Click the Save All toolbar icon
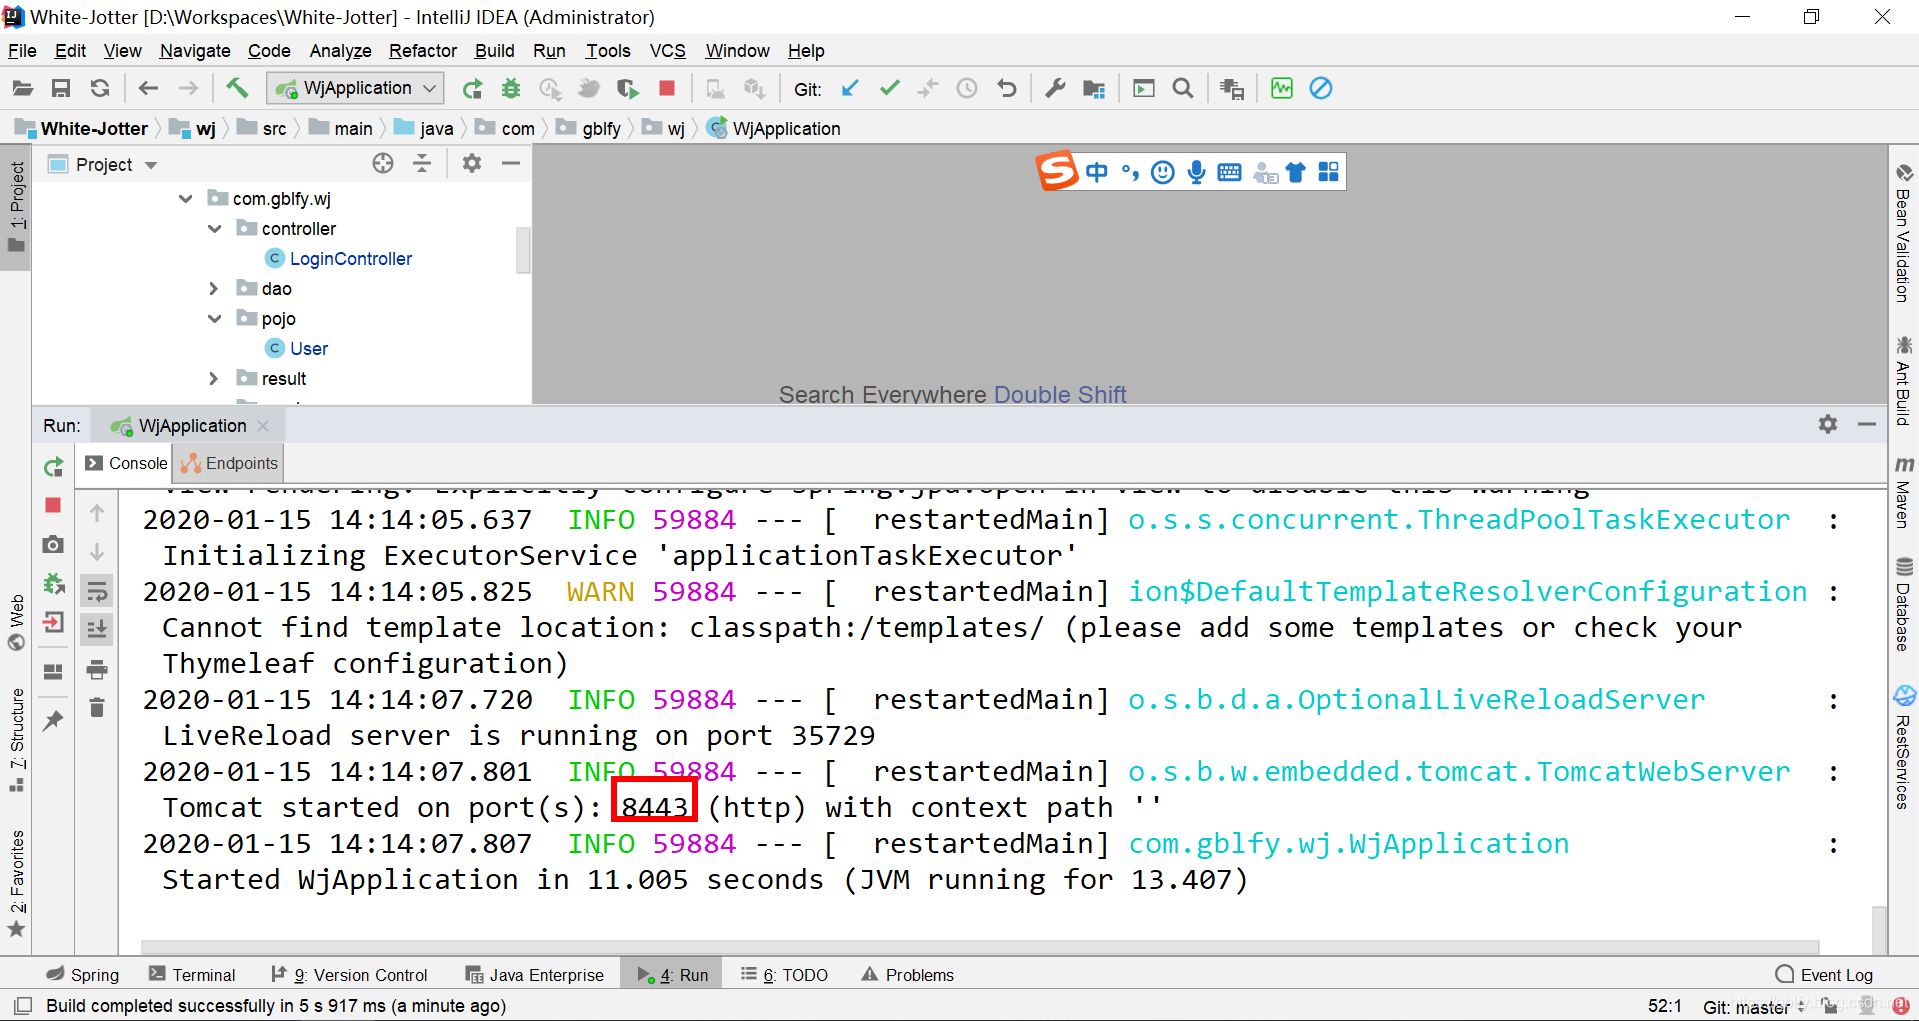This screenshot has height=1021, width=1919. (x=61, y=89)
